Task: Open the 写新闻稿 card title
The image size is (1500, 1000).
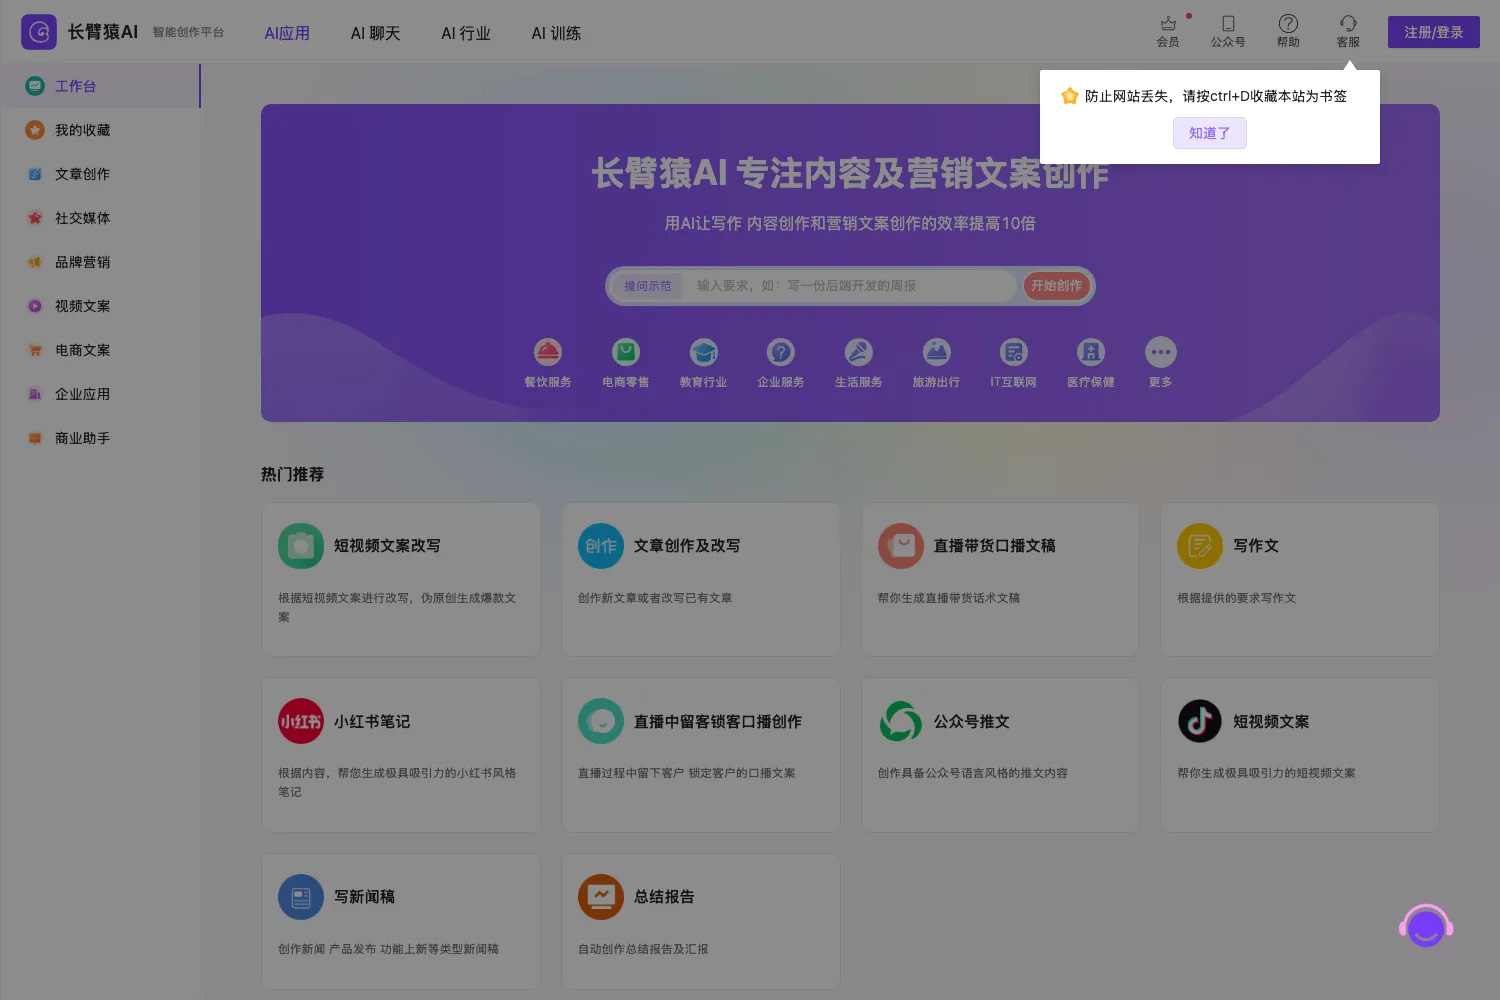Action: tap(364, 897)
